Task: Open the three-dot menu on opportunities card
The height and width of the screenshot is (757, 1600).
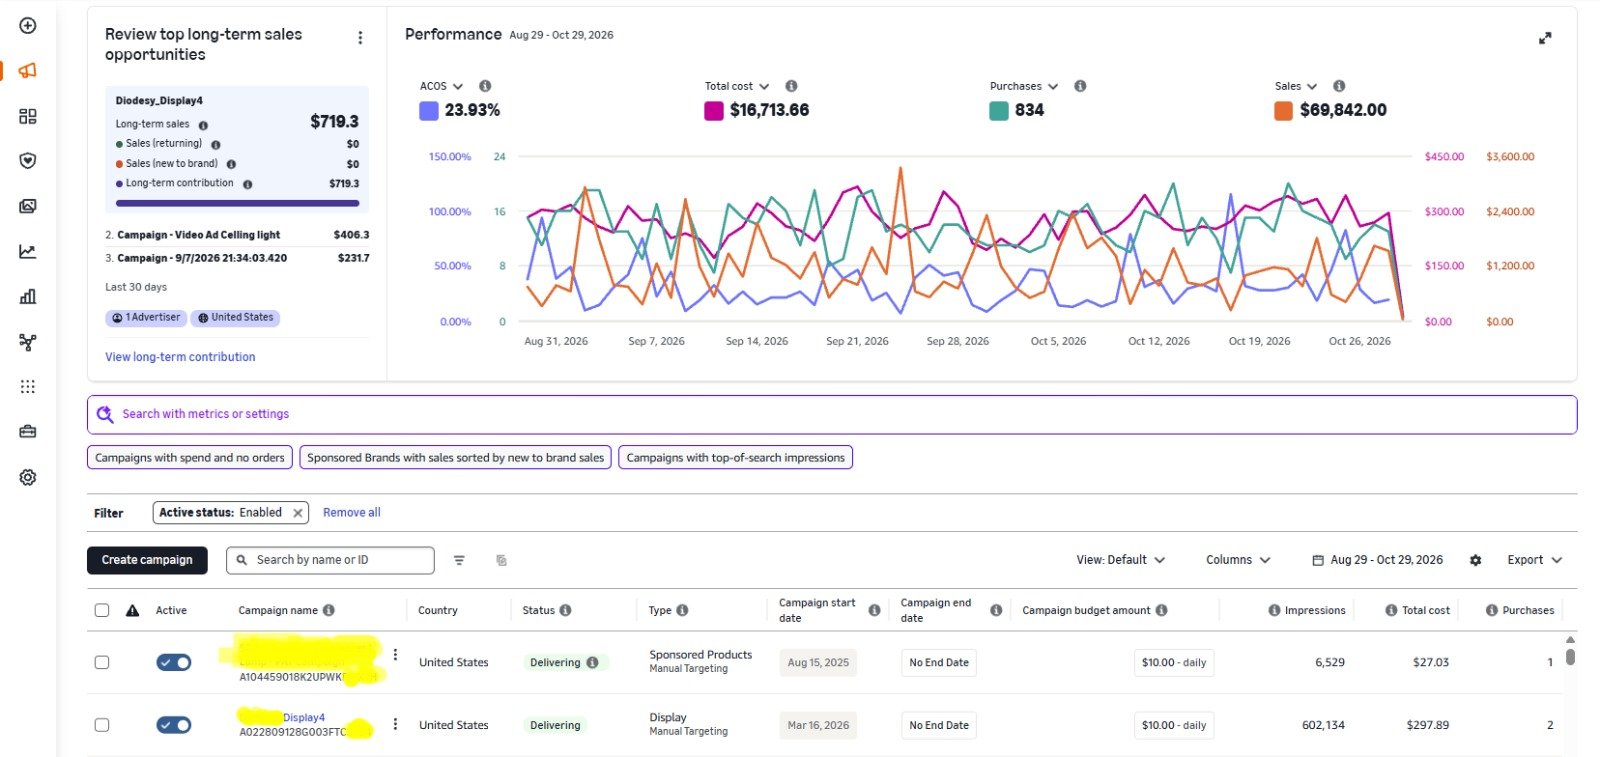Action: [360, 38]
